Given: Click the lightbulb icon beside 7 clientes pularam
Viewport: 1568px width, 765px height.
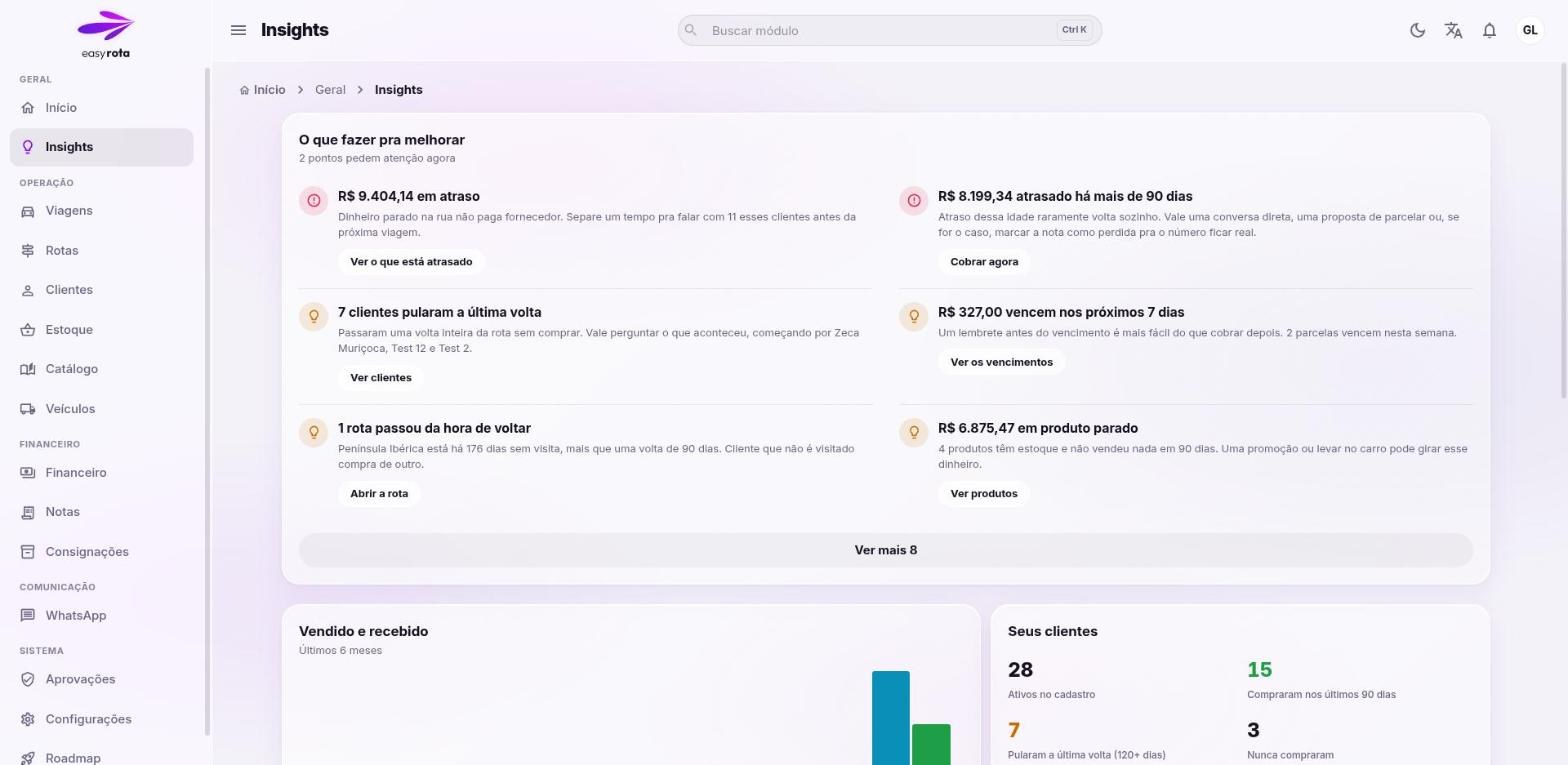Looking at the screenshot, I should click(x=313, y=317).
